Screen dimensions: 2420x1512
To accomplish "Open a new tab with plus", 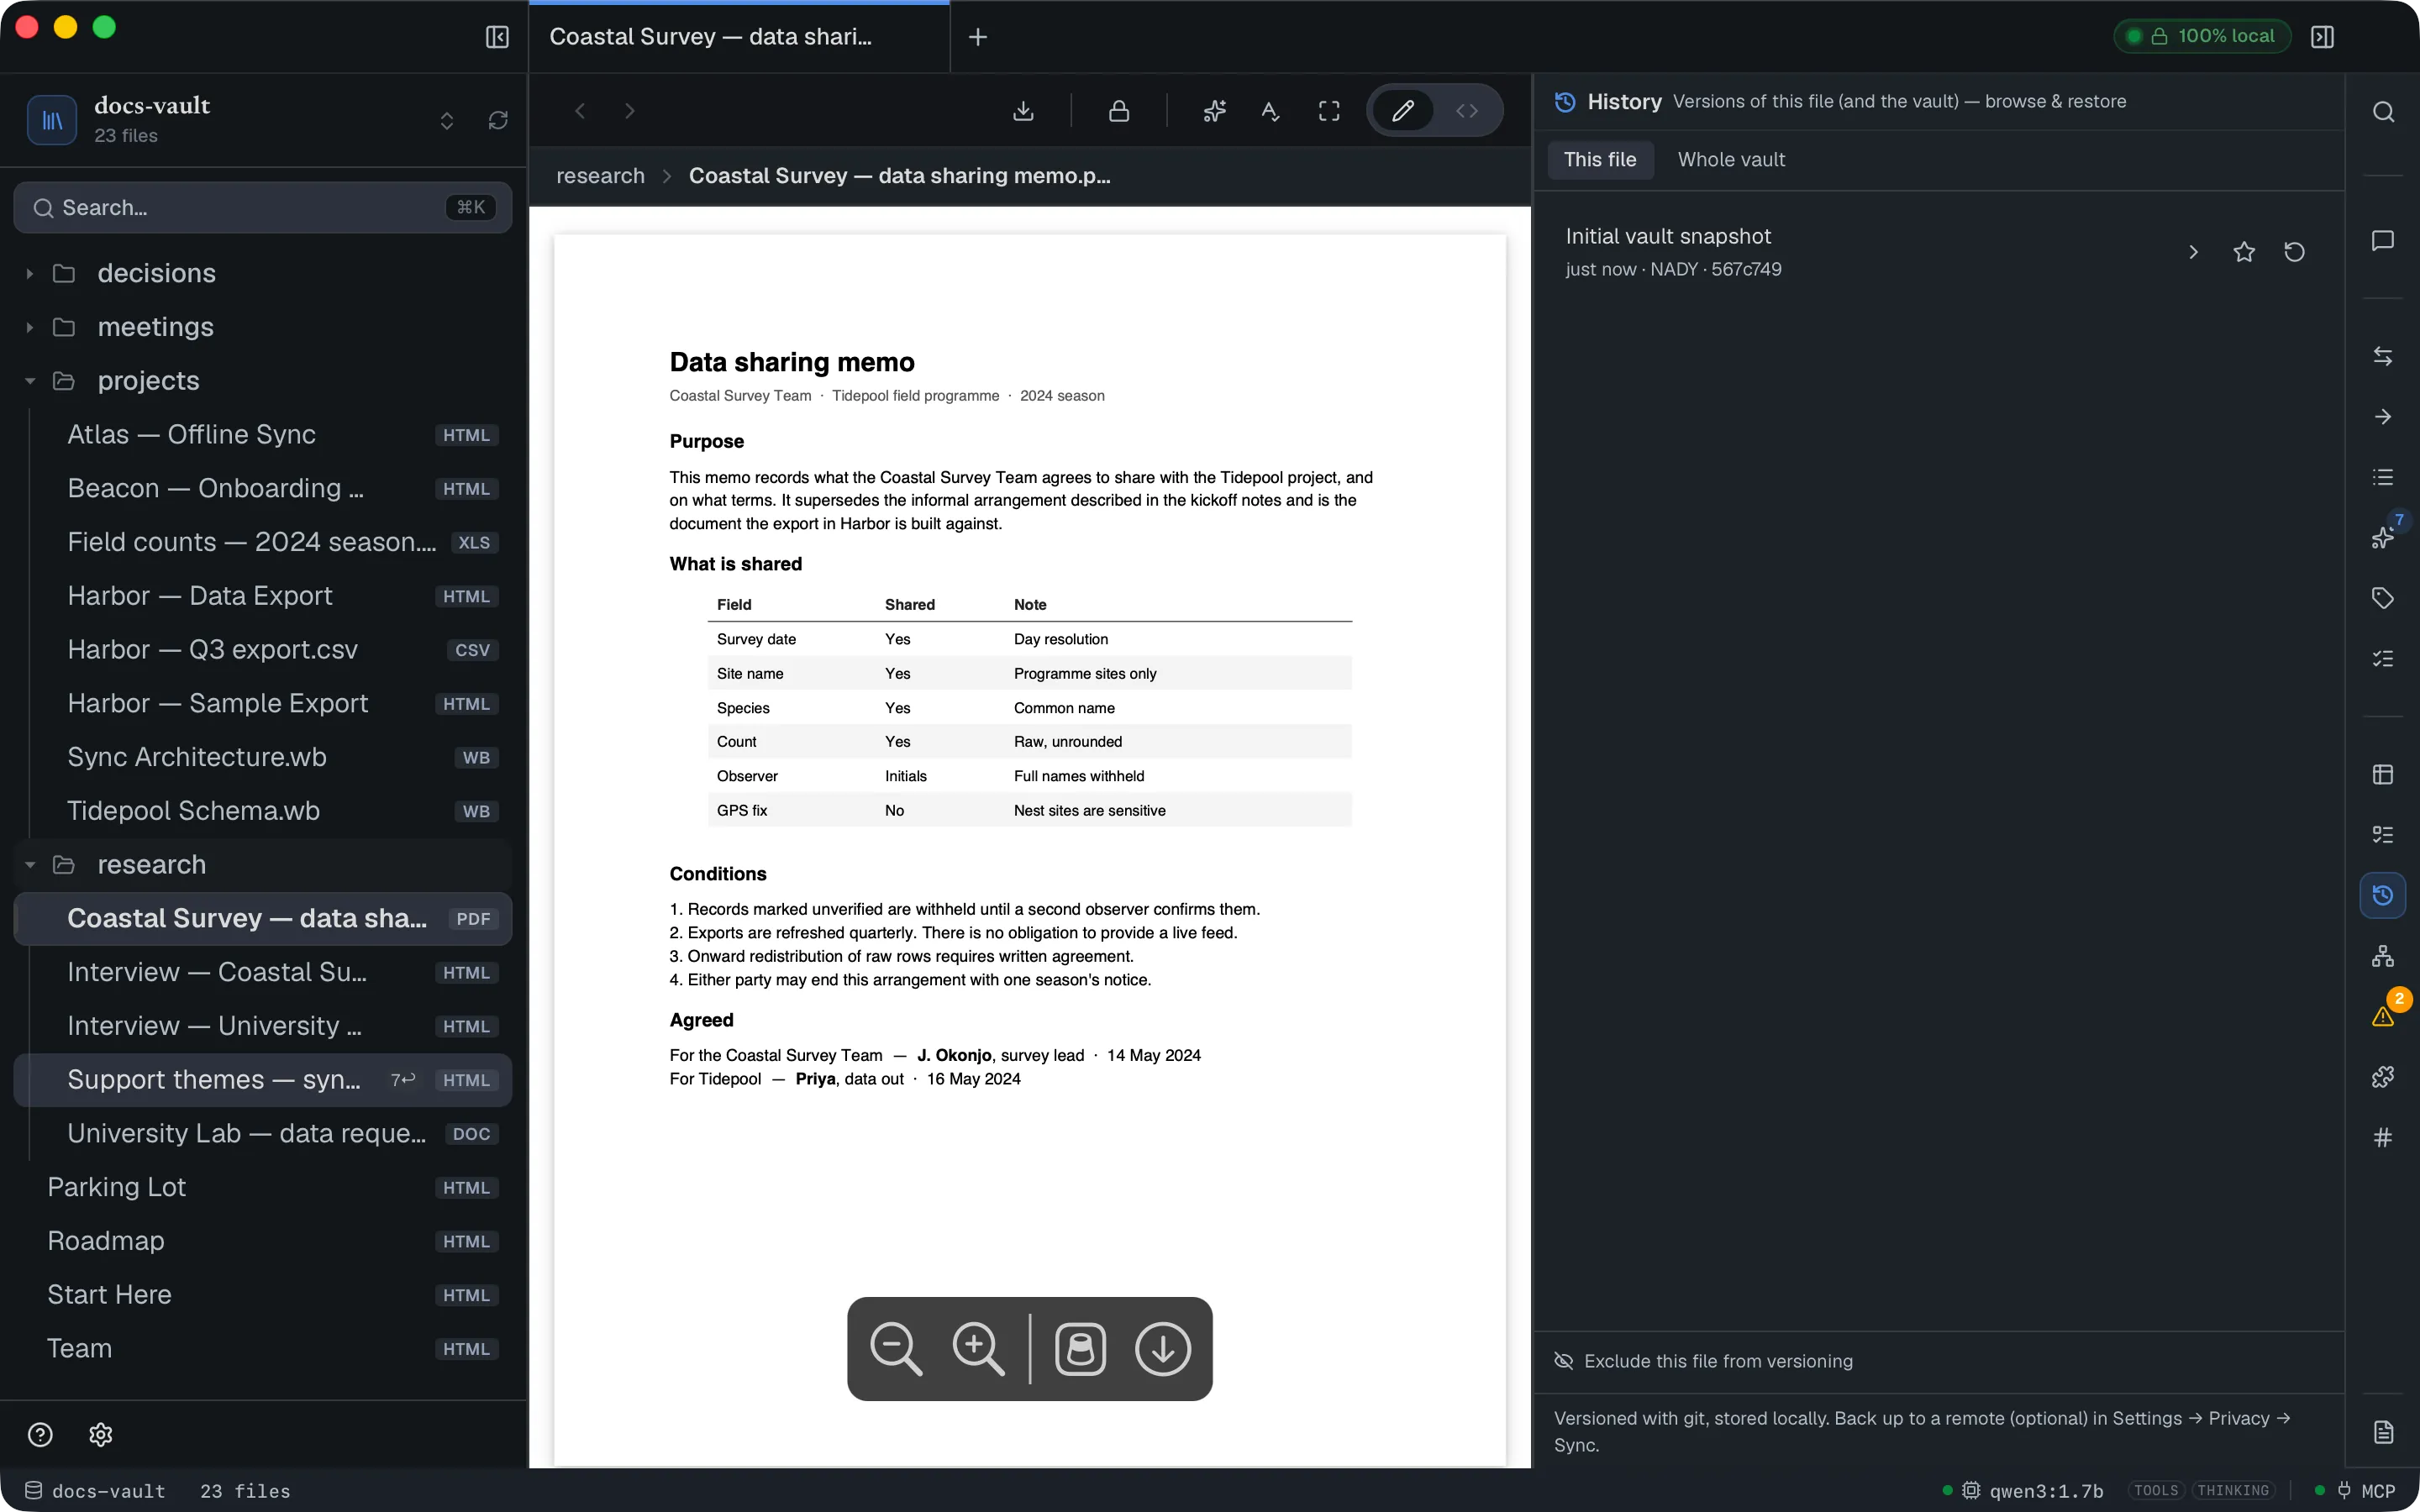I will [978, 37].
